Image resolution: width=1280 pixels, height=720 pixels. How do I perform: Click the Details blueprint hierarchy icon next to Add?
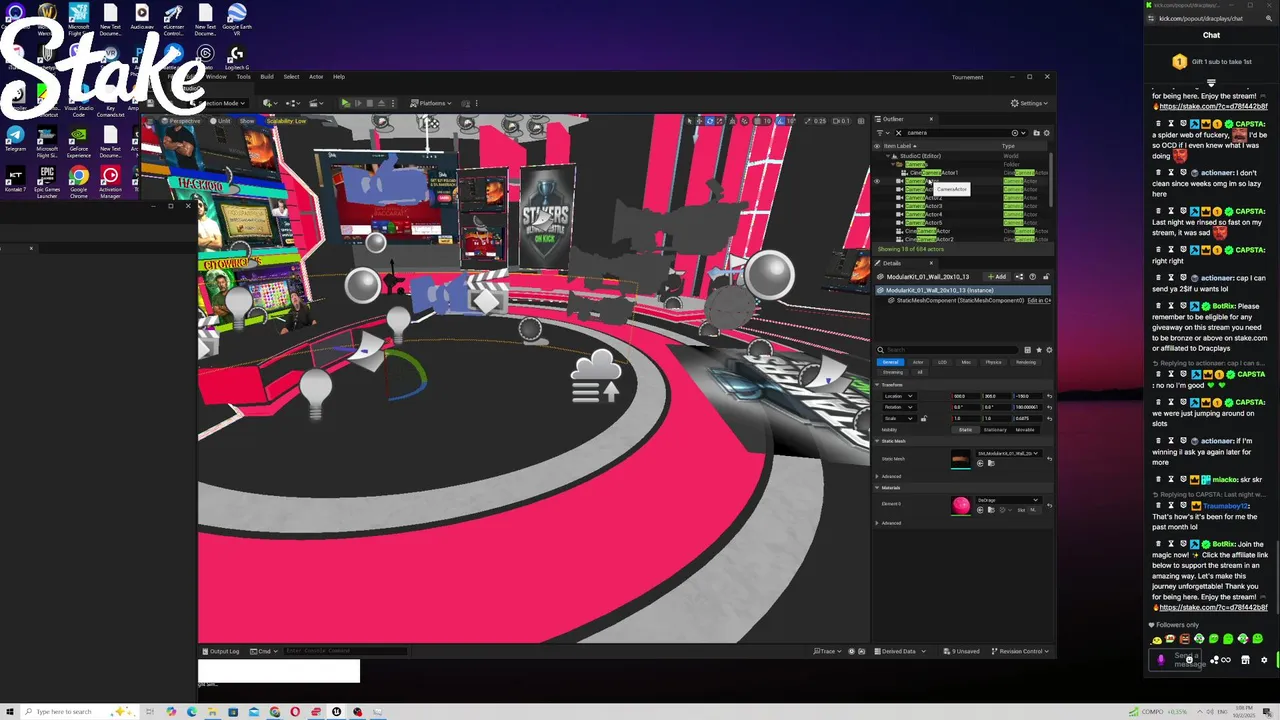click(x=1019, y=277)
